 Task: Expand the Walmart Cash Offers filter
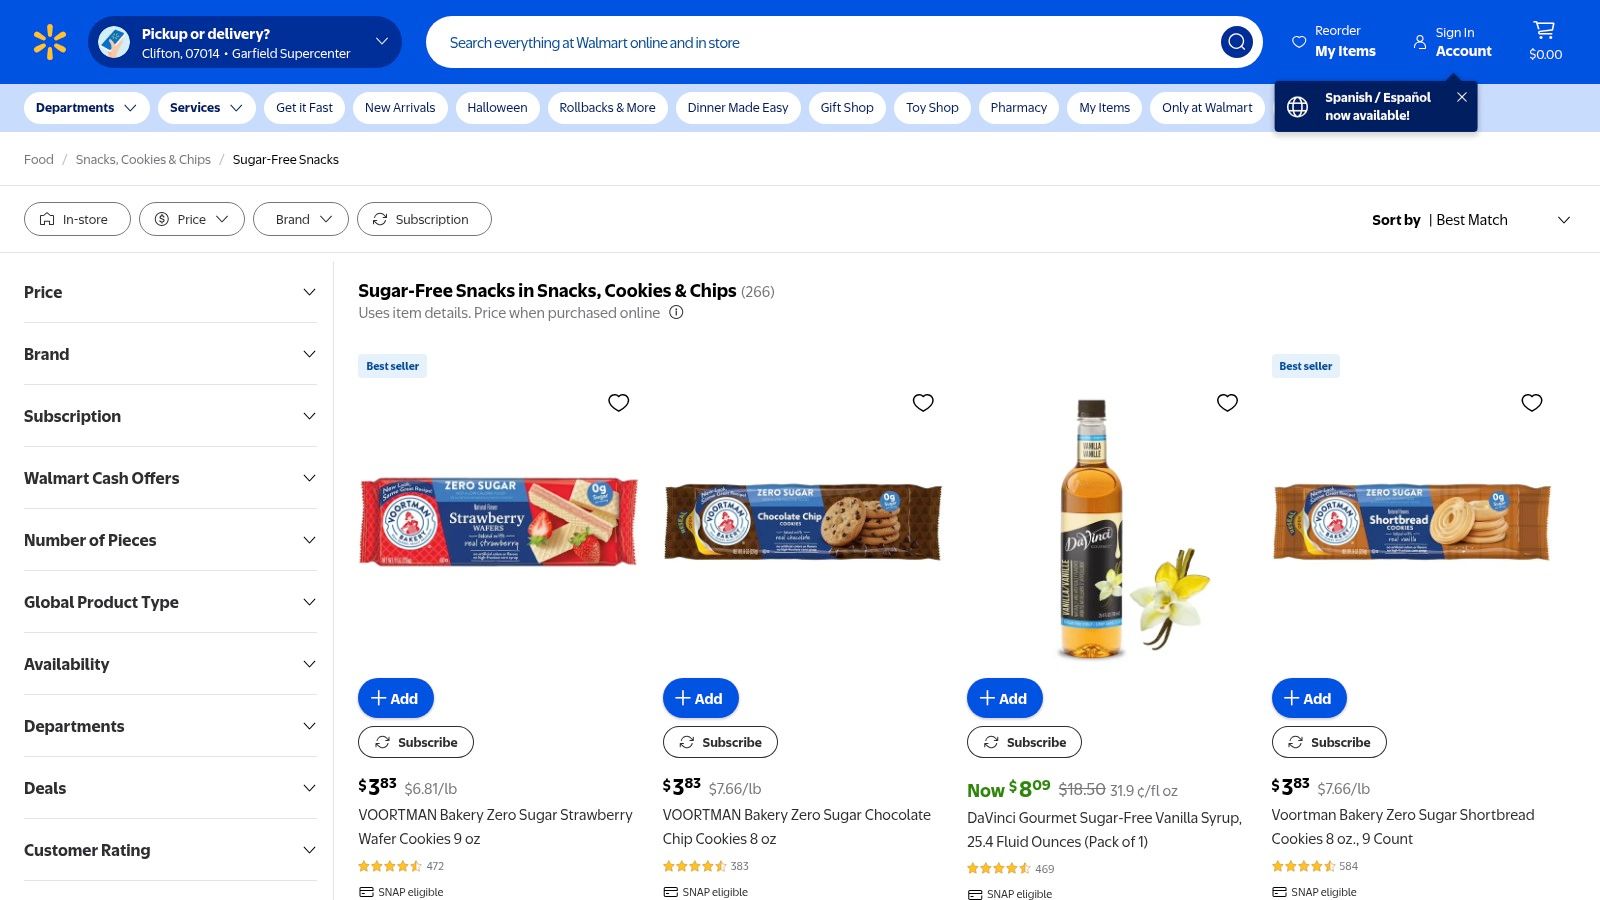pyautogui.click(x=170, y=478)
